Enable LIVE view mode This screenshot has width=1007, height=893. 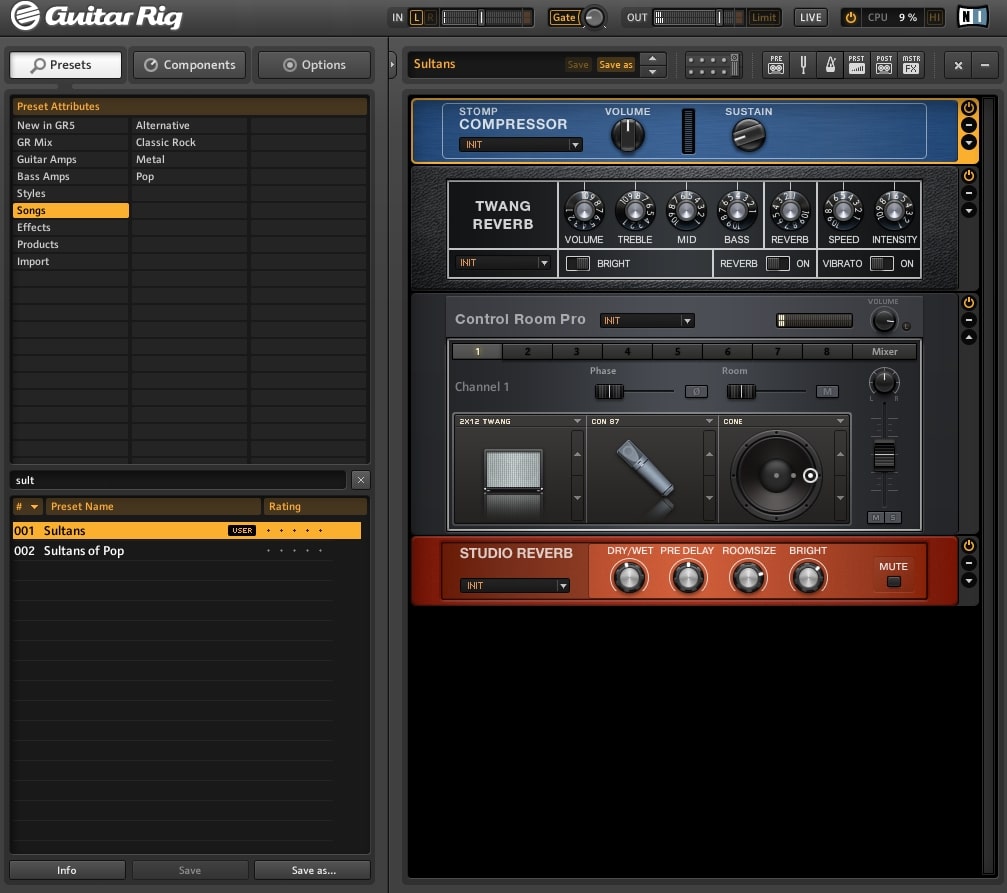pyautogui.click(x=810, y=17)
